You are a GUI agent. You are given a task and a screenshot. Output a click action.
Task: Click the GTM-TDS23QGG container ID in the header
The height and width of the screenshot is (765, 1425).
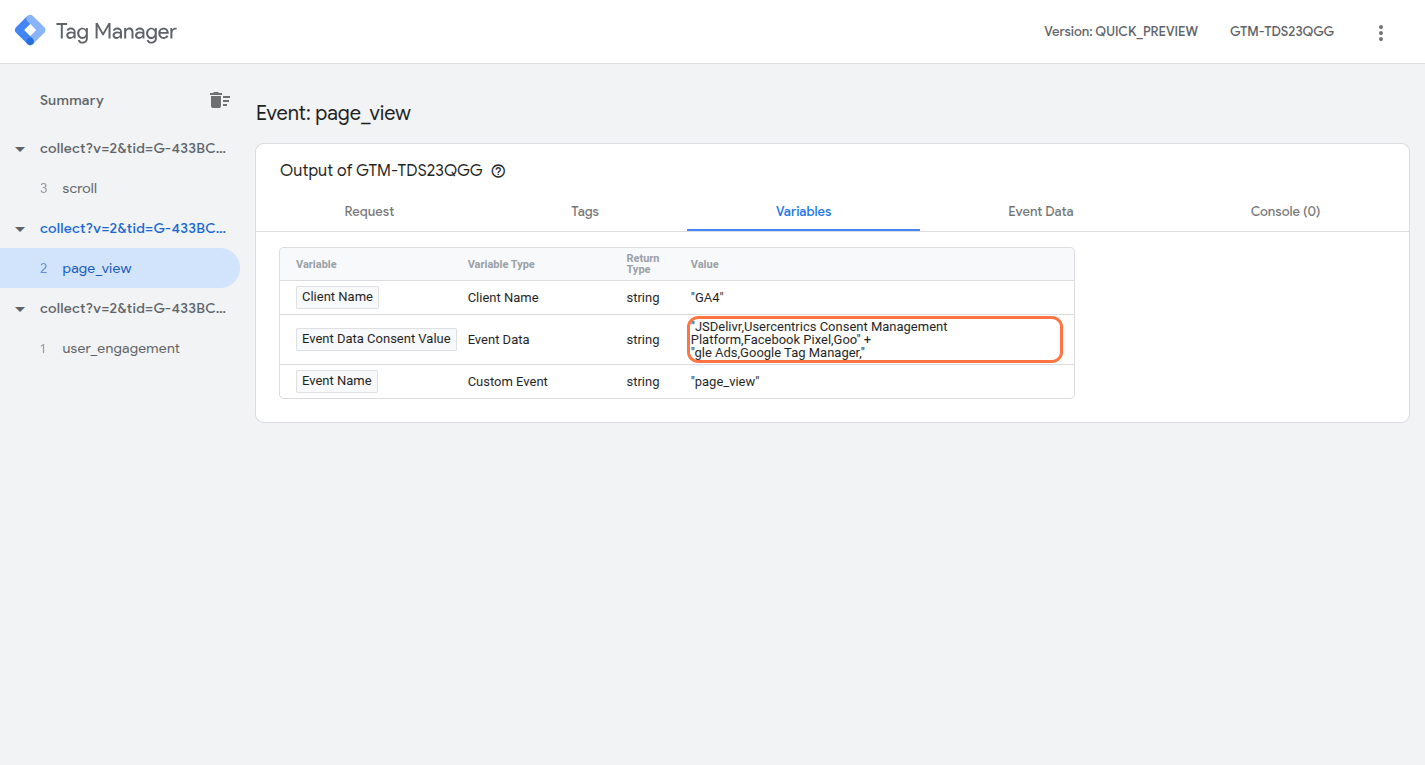[x=1281, y=31]
